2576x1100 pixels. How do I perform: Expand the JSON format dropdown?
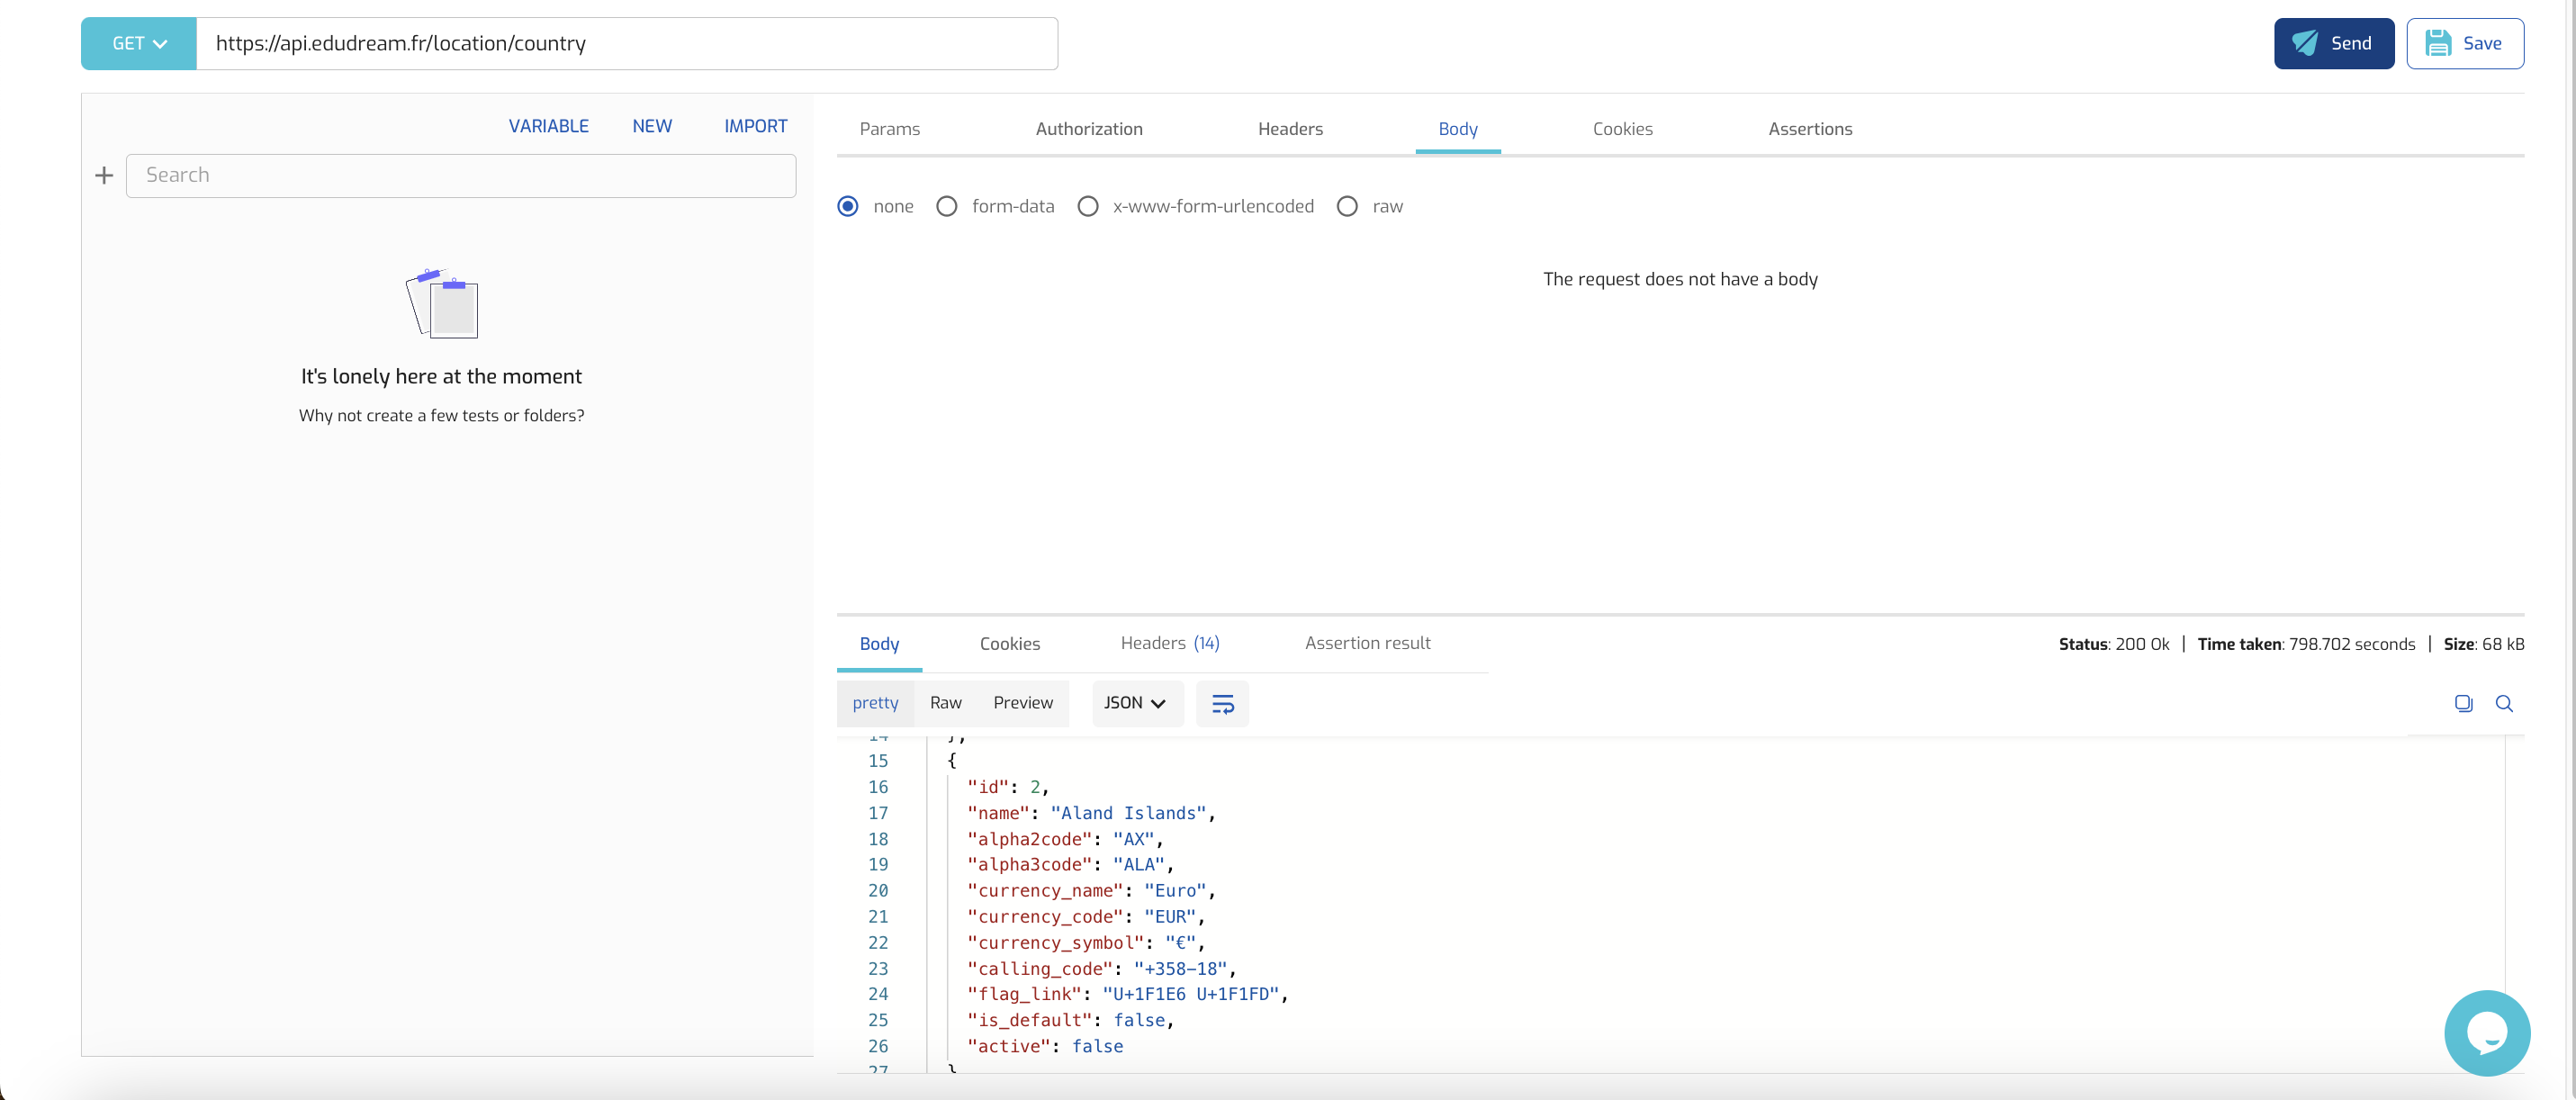click(1136, 704)
